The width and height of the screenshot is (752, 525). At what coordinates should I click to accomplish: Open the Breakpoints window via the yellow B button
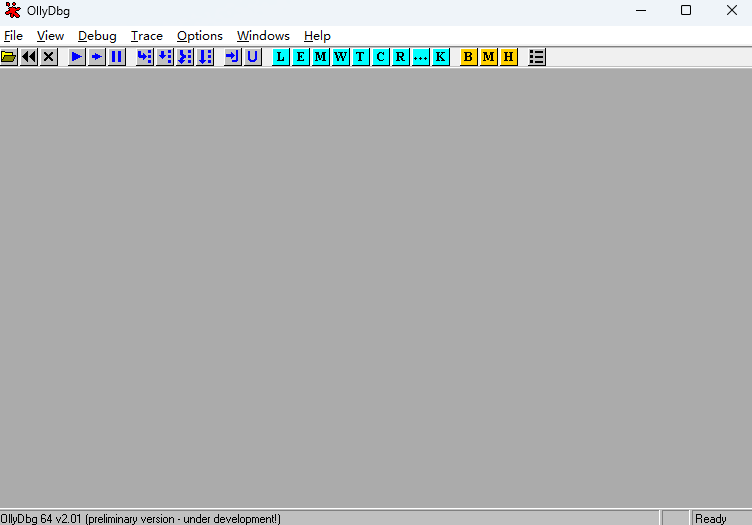point(469,57)
